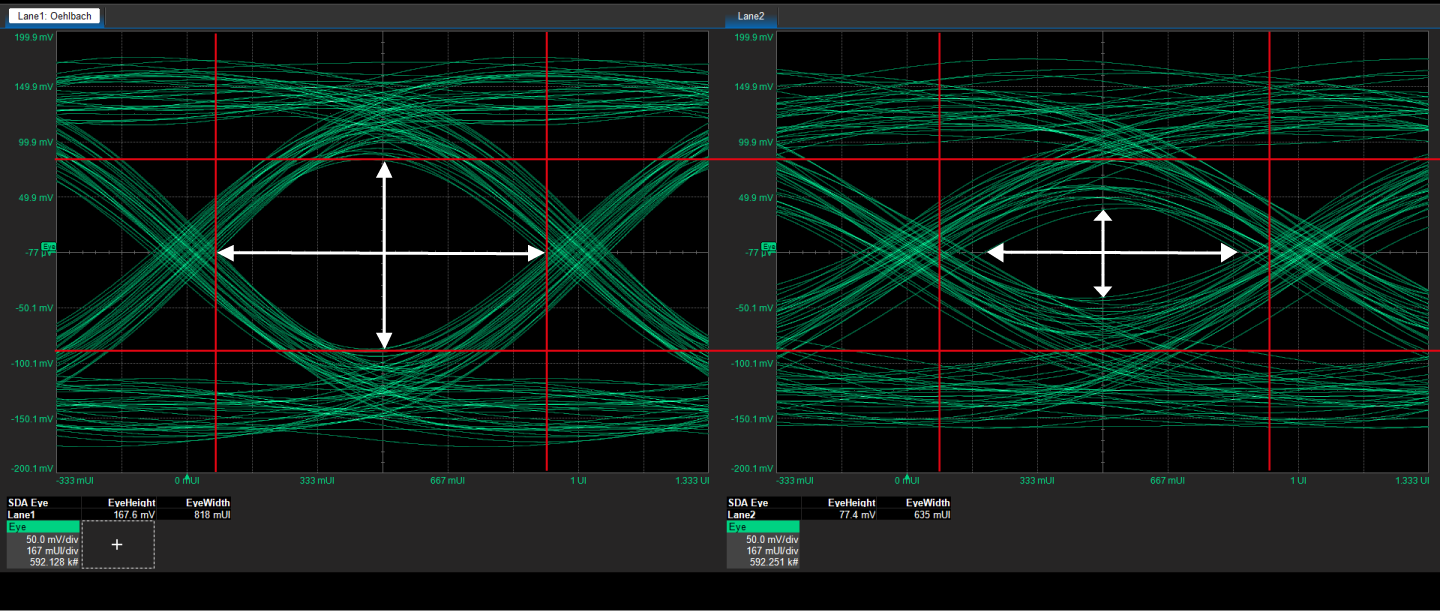1440x611 pixels.
Task: Click the SDA Eye header in Lane1 table
Action: tap(29, 503)
